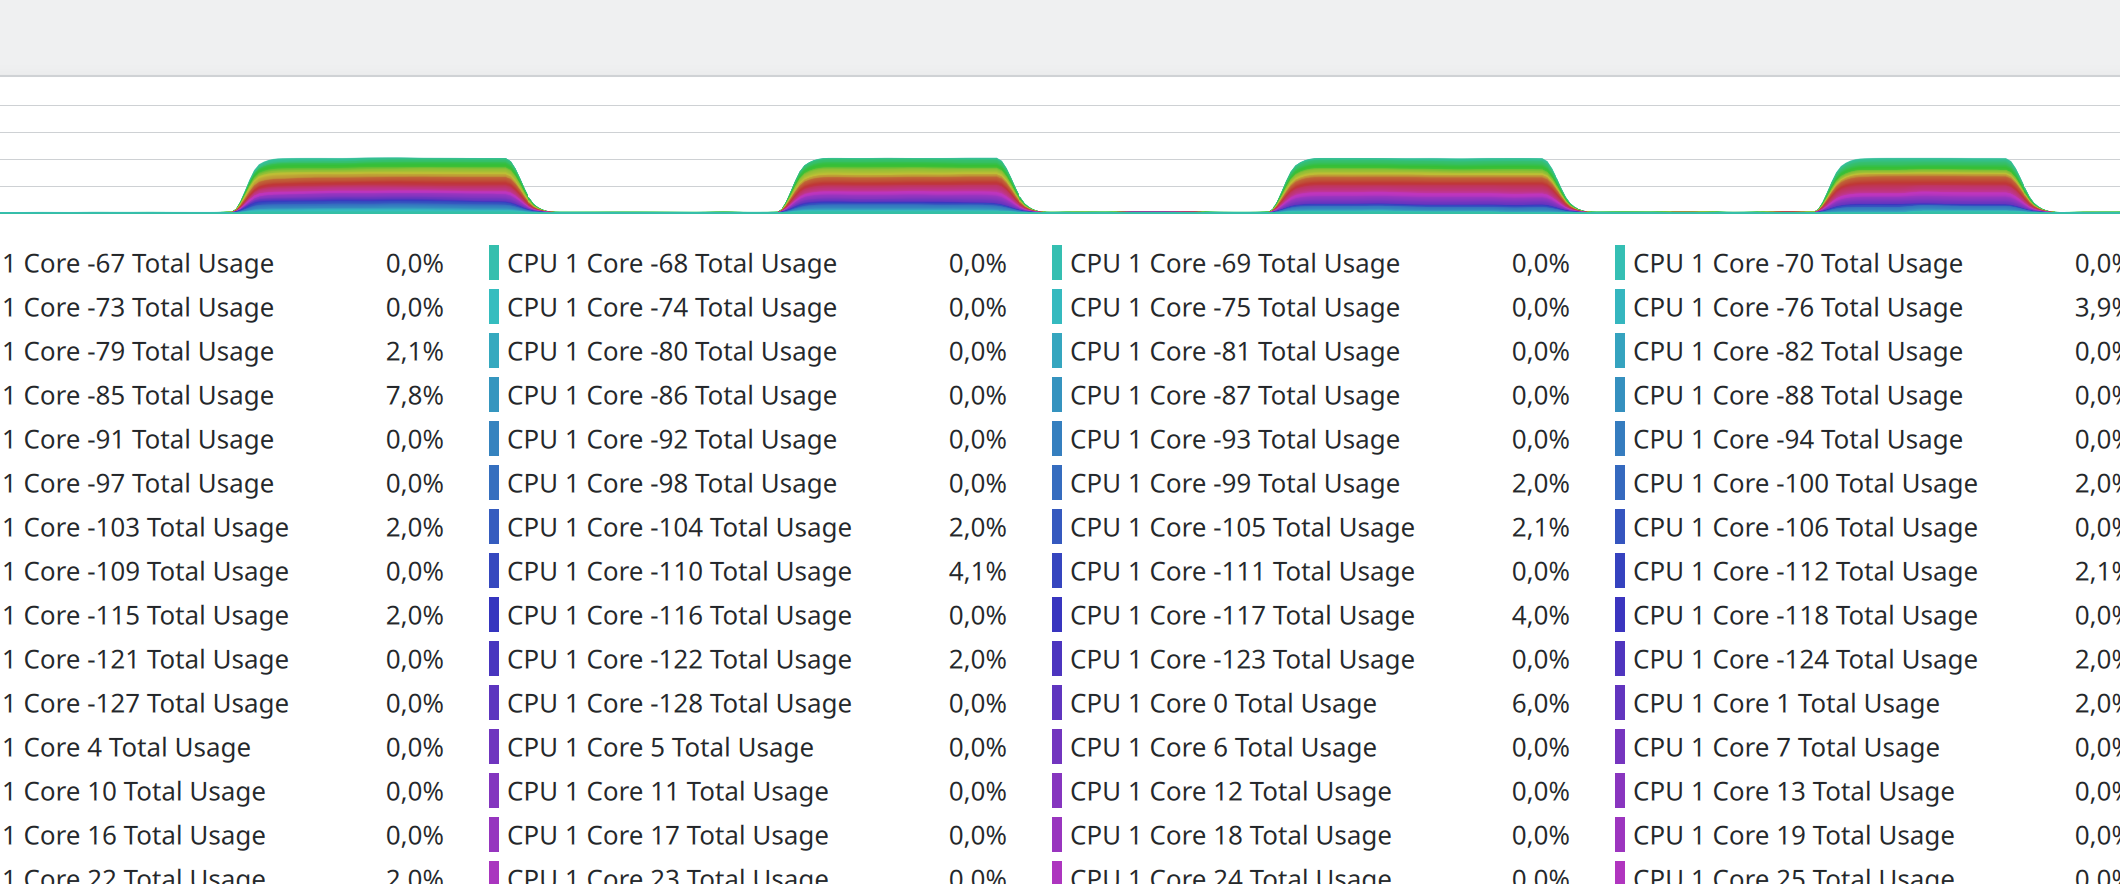Select the 2,0% value of Core -103
The image size is (2120, 884).
(415, 528)
